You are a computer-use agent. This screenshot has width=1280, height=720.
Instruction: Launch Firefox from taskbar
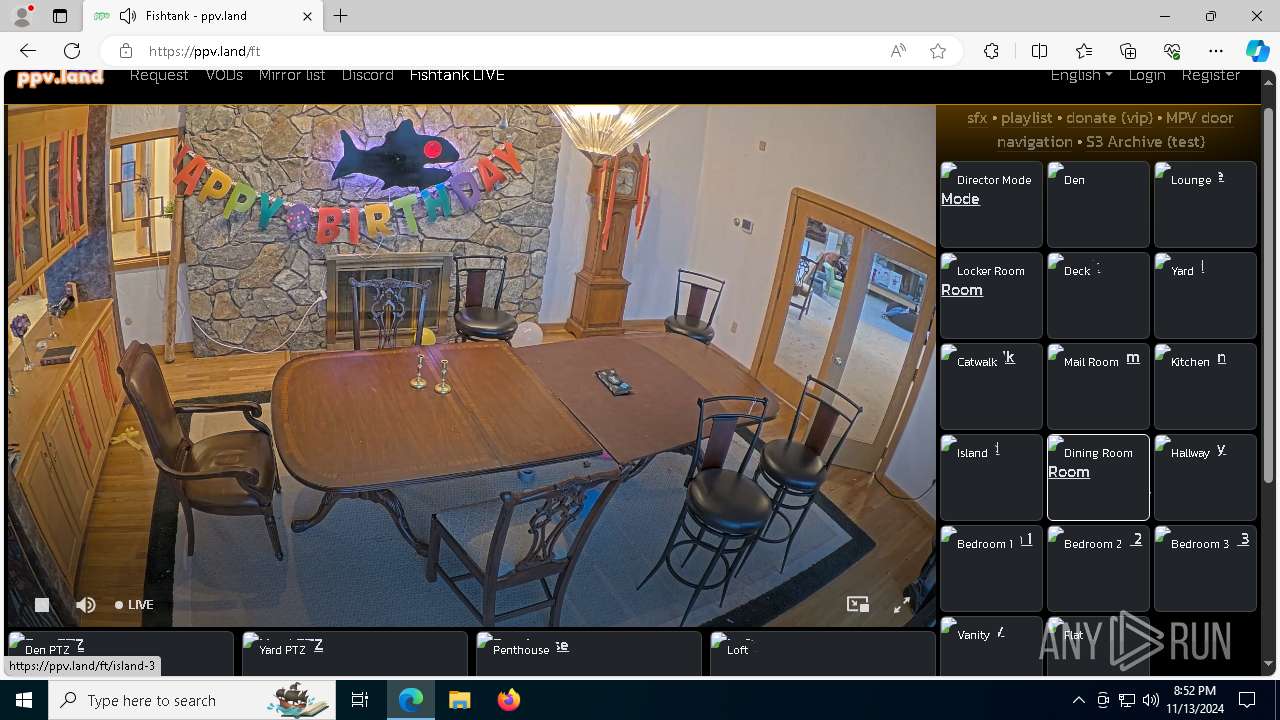pos(508,700)
